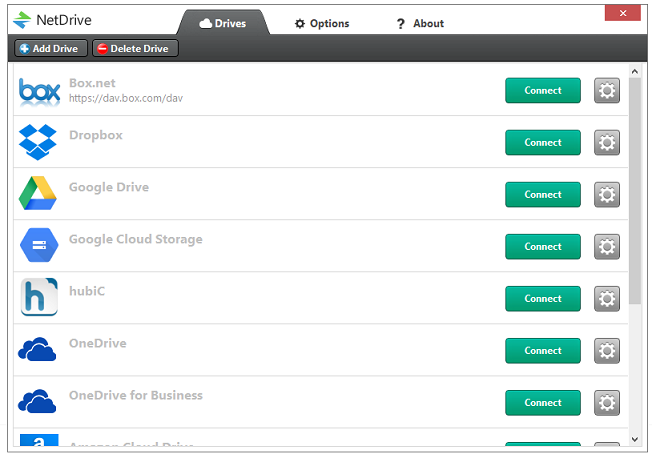Click the scrollbar down arrow
652x458 pixels.
[x=635, y=439]
